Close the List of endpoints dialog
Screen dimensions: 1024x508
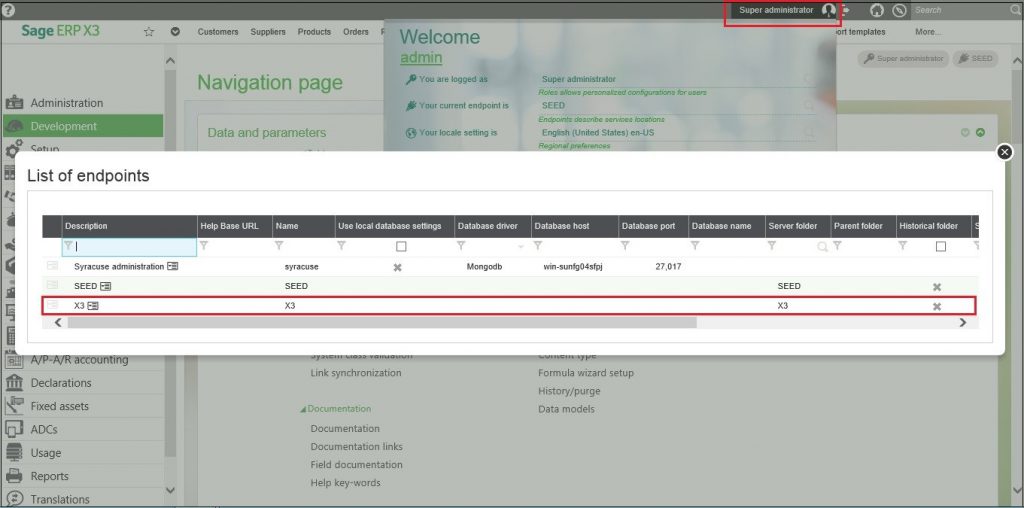pyautogui.click(x=1004, y=152)
